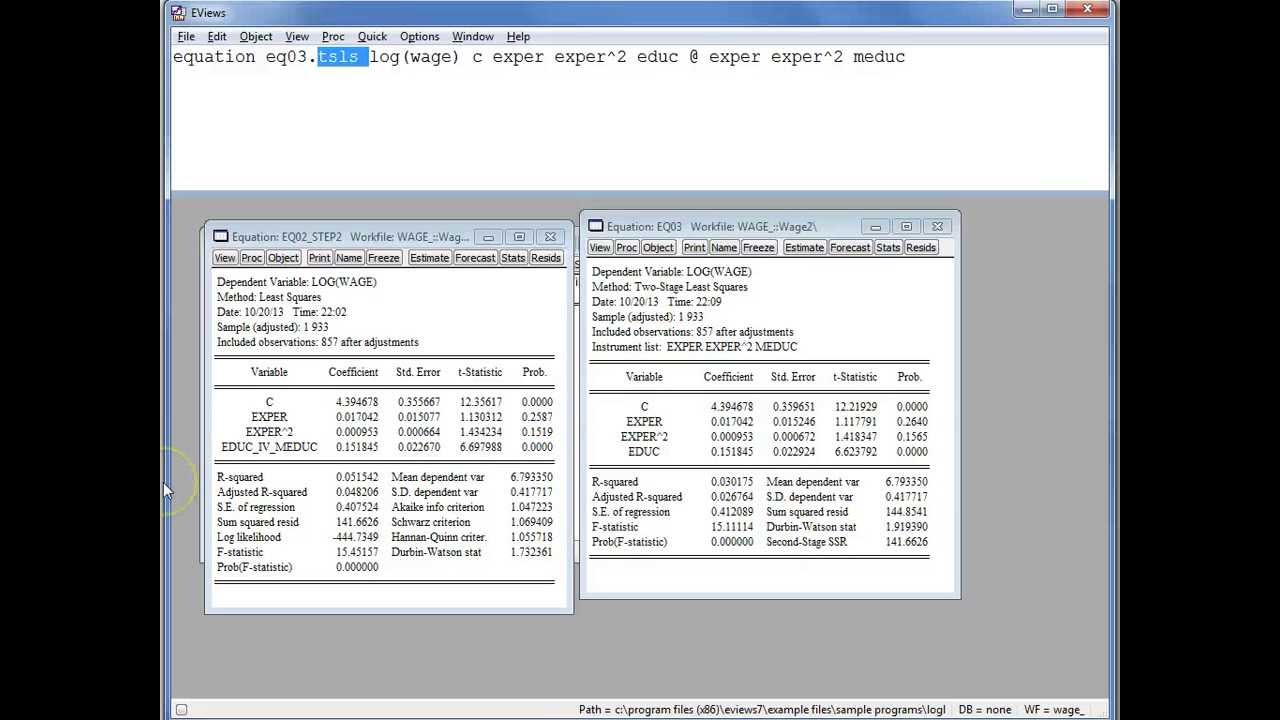The height and width of the screenshot is (720, 1280).
Task: Open the File menu
Action: click(186, 36)
